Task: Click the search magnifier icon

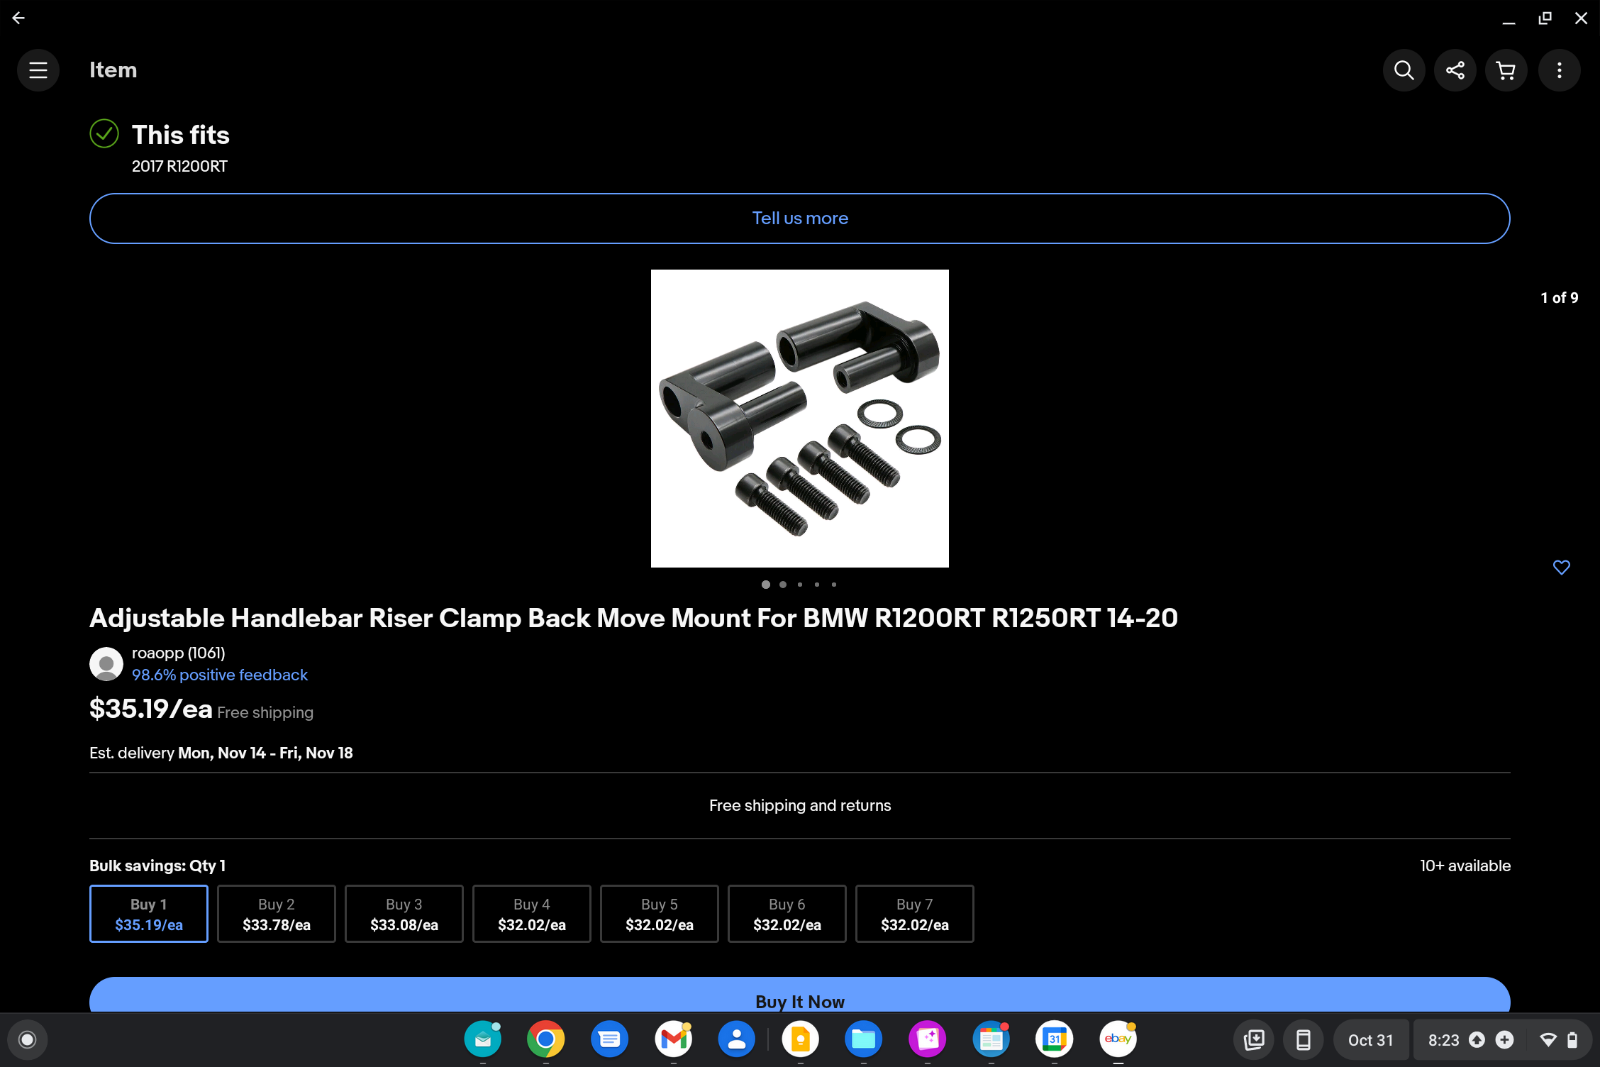Action: pyautogui.click(x=1404, y=70)
